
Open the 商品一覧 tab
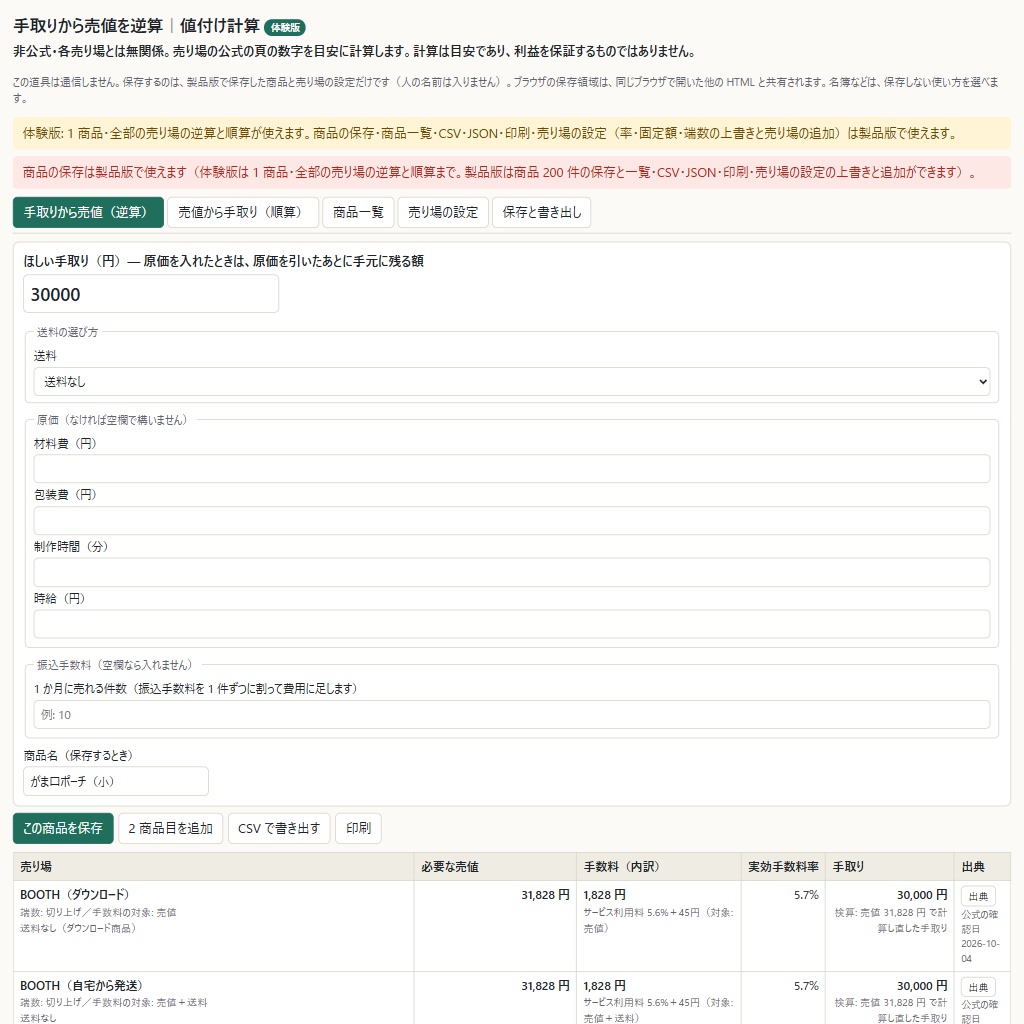358,212
